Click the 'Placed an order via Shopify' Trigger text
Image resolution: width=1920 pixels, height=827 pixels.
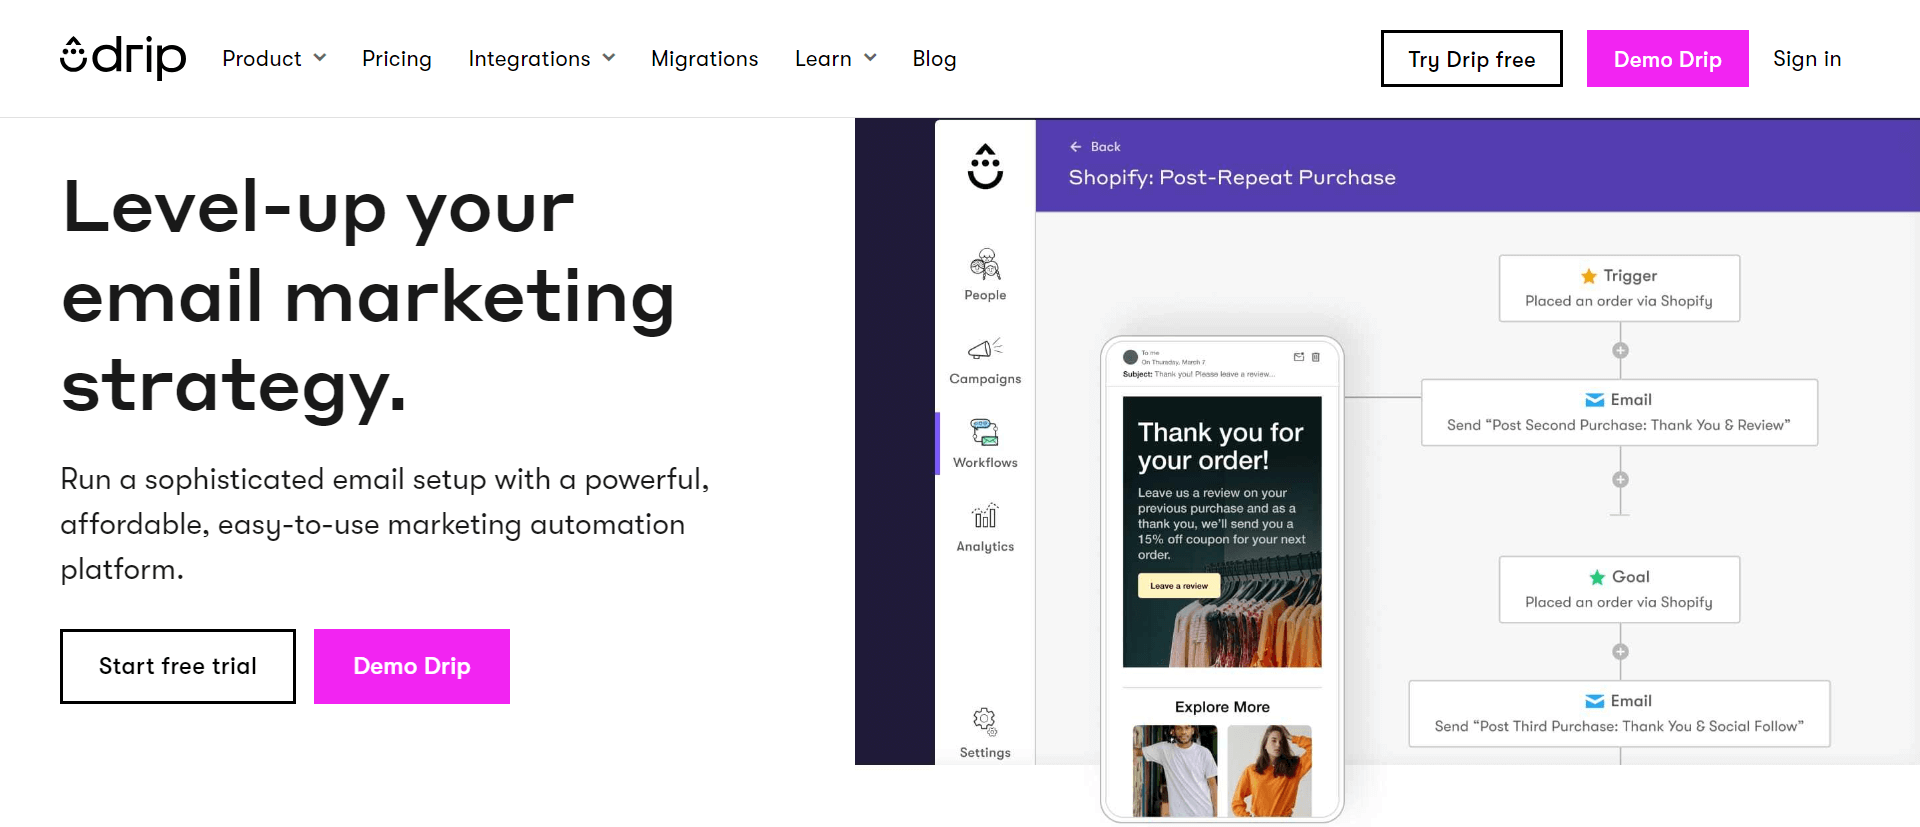pyautogui.click(x=1619, y=301)
